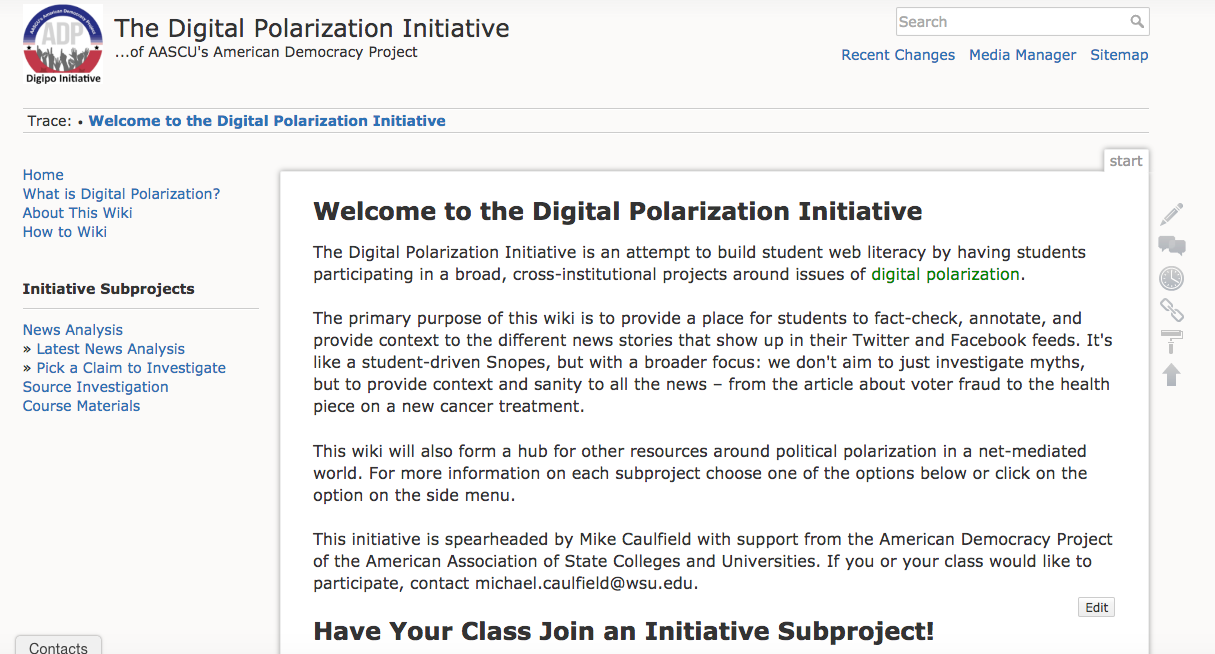Open the Recent Changes link

tap(898, 55)
